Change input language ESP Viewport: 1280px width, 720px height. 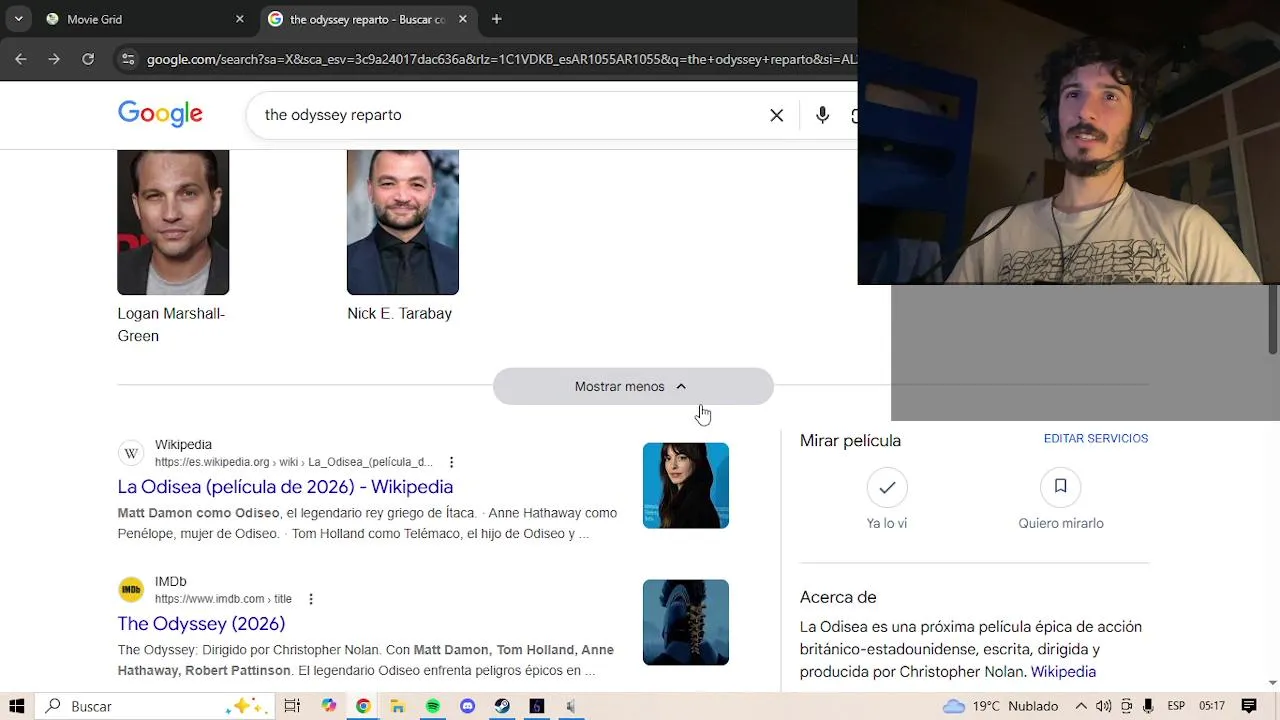pos(1177,706)
